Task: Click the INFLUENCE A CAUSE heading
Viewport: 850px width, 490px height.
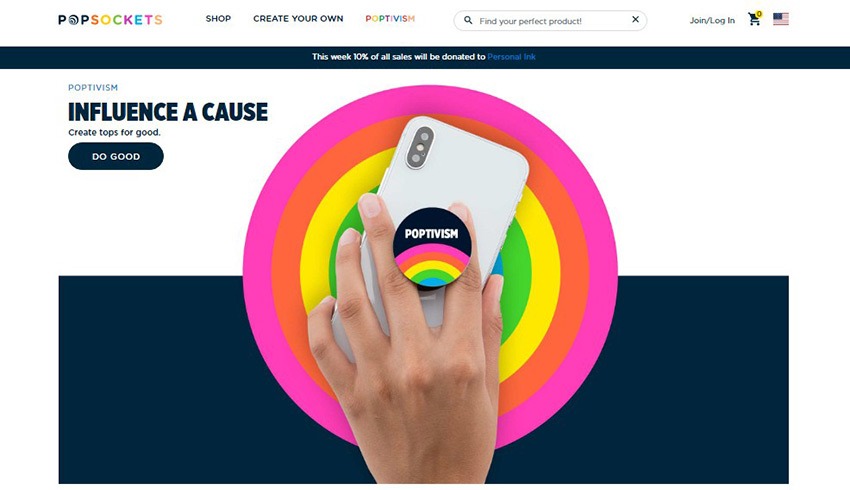Action: tap(168, 112)
